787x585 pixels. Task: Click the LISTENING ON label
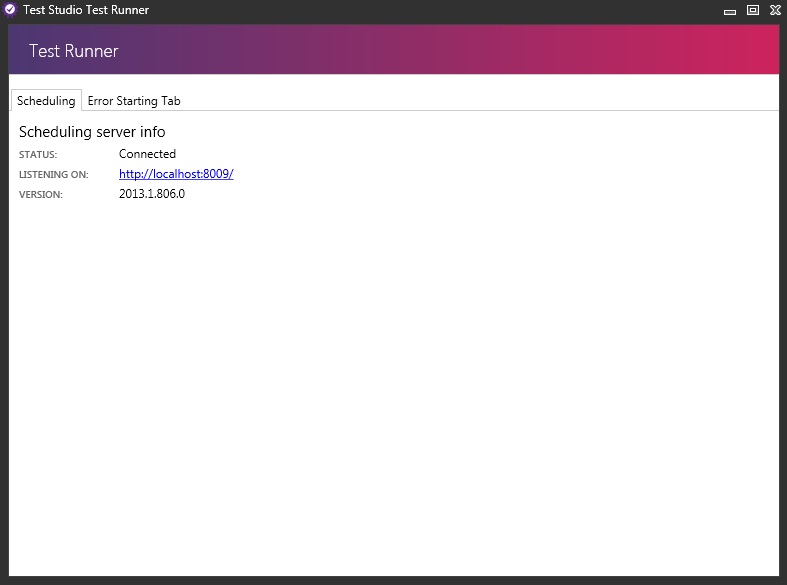54,175
